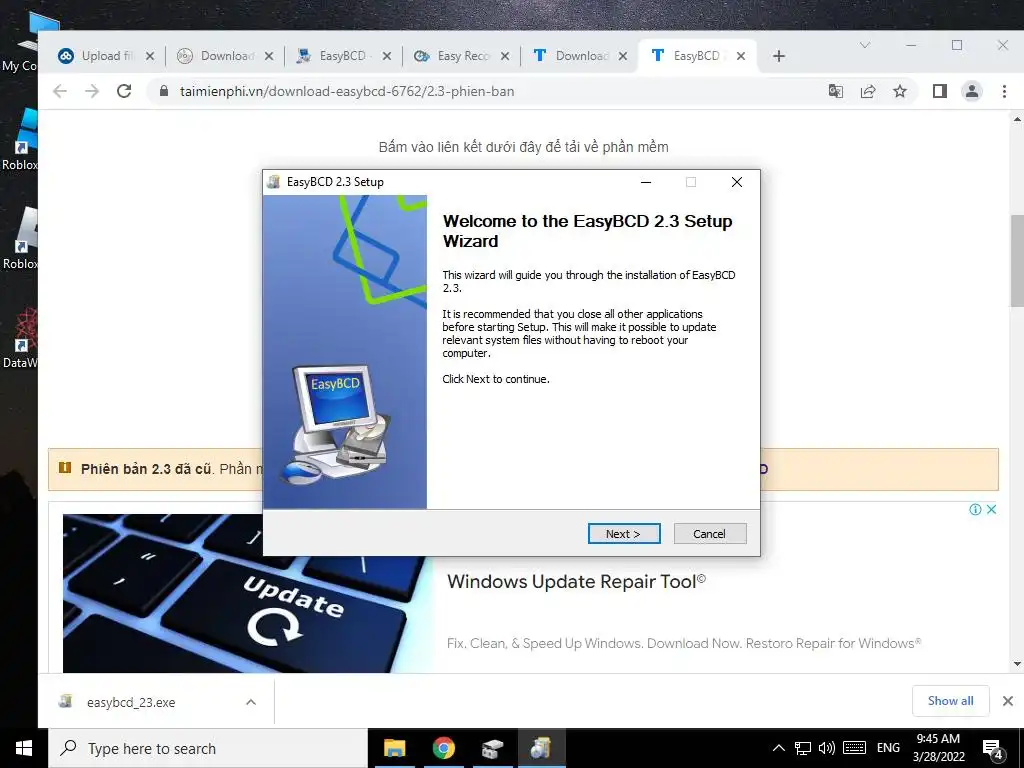Show hidden system tray icons
1024x768 pixels.
pyautogui.click(x=778, y=748)
